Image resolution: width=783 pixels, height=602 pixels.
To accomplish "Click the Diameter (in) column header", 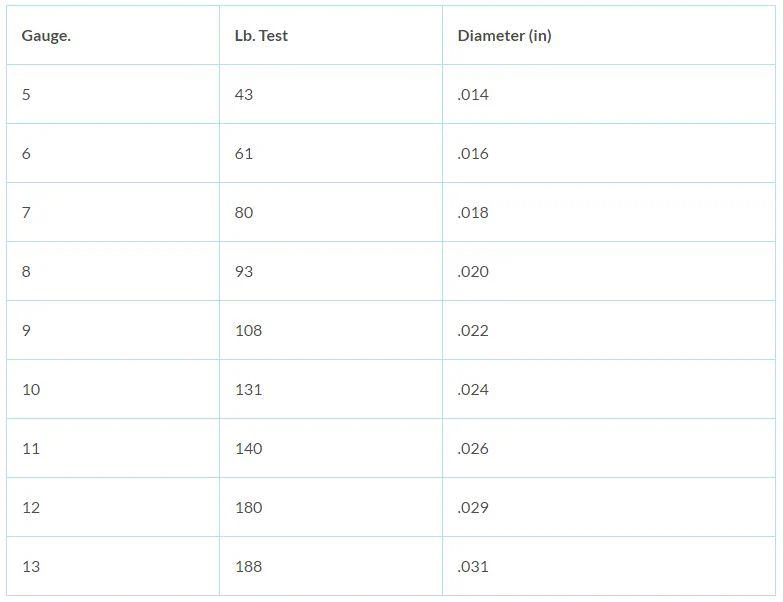I will (504, 36).
